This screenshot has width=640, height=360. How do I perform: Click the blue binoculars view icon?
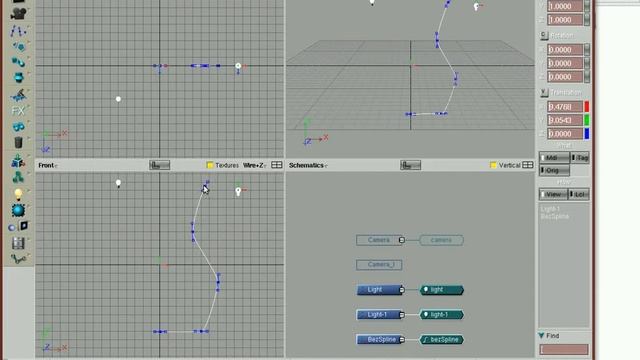(x=18, y=127)
